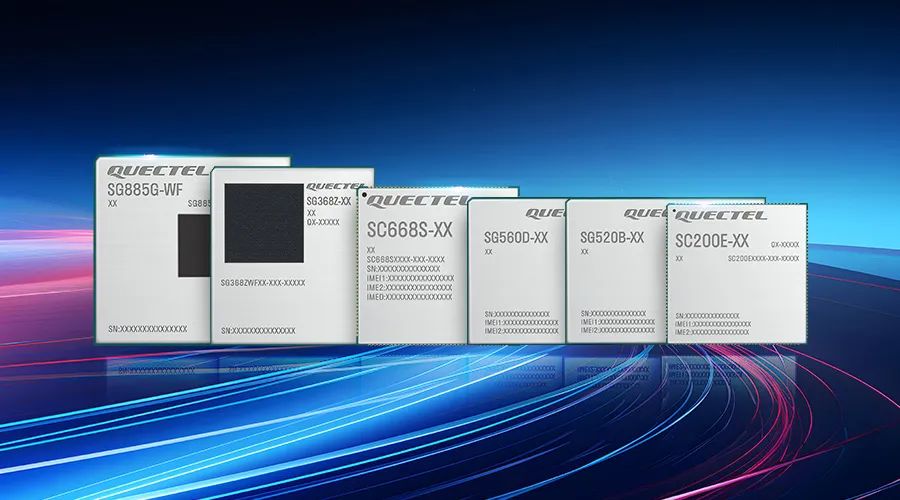Select the SC668S-XX model name text
Screen dimensions: 900x500
pos(409,230)
